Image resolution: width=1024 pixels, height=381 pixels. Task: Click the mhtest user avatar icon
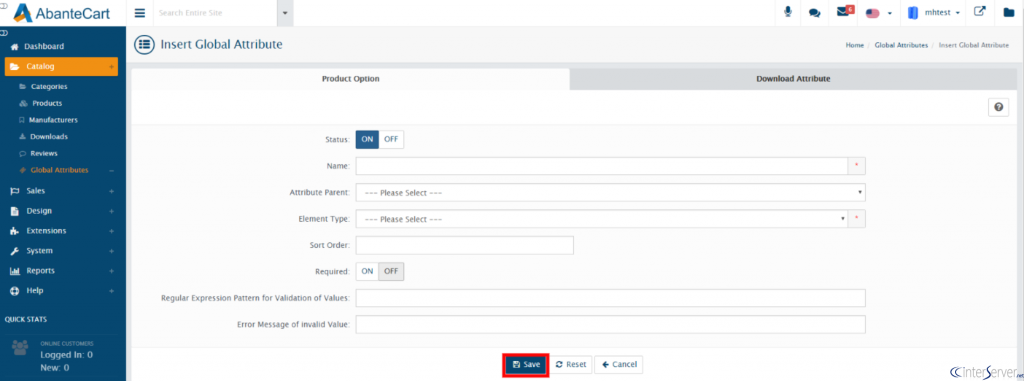913,12
